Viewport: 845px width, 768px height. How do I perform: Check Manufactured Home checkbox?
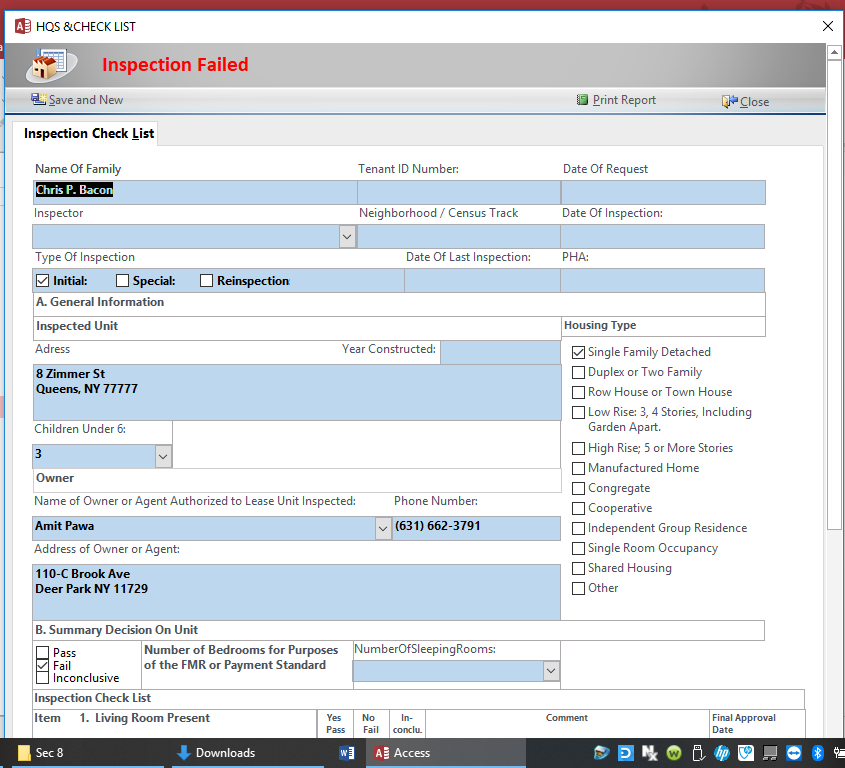pos(578,468)
